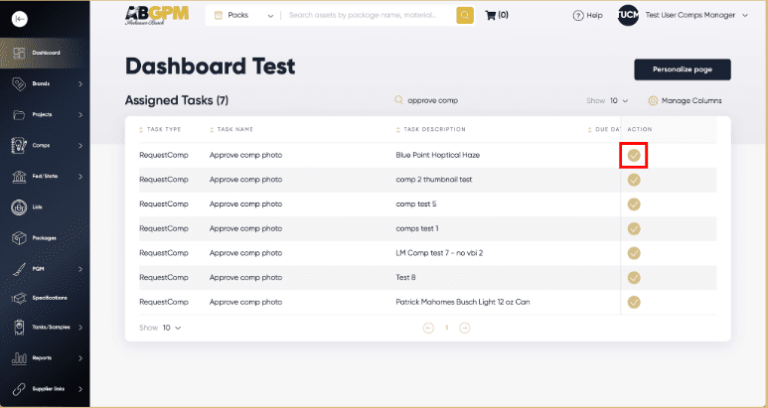Select Dashboard in the sidebar
This screenshot has width=768, height=408.
pyautogui.click(x=44, y=52)
